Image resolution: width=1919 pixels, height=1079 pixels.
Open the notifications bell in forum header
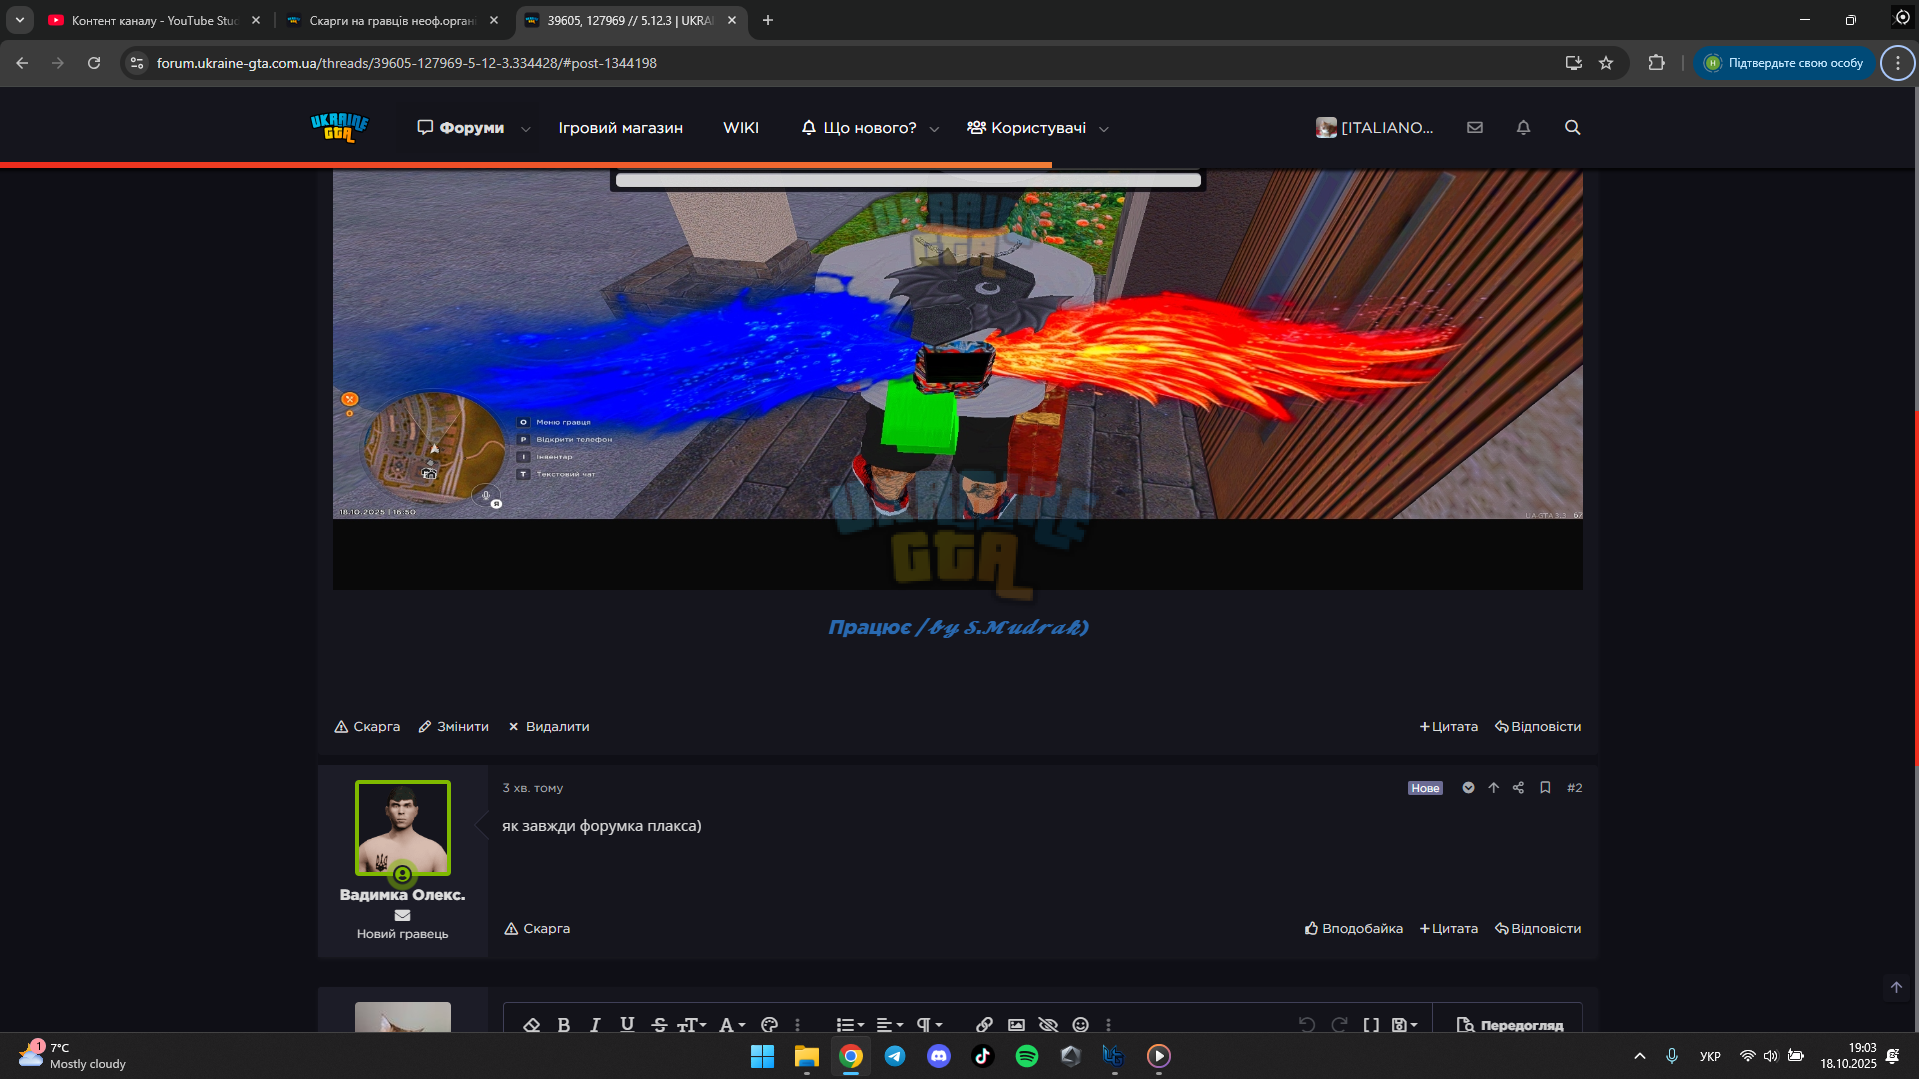[1523, 128]
